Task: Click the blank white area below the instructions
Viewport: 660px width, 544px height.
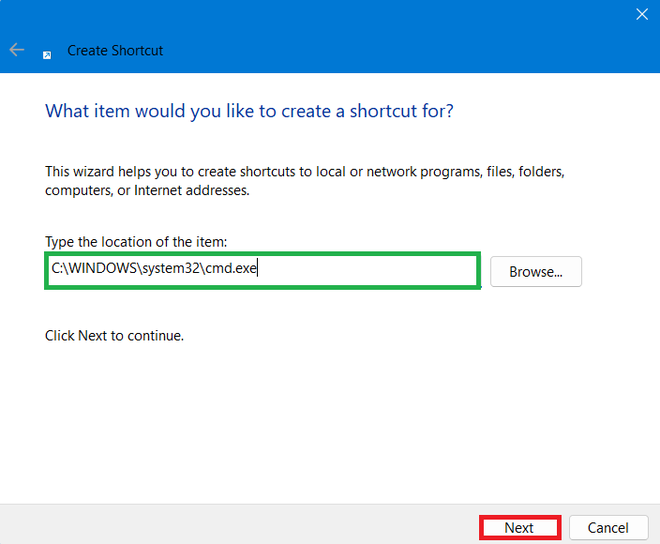Action: pyautogui.click(x=330, y=420)
